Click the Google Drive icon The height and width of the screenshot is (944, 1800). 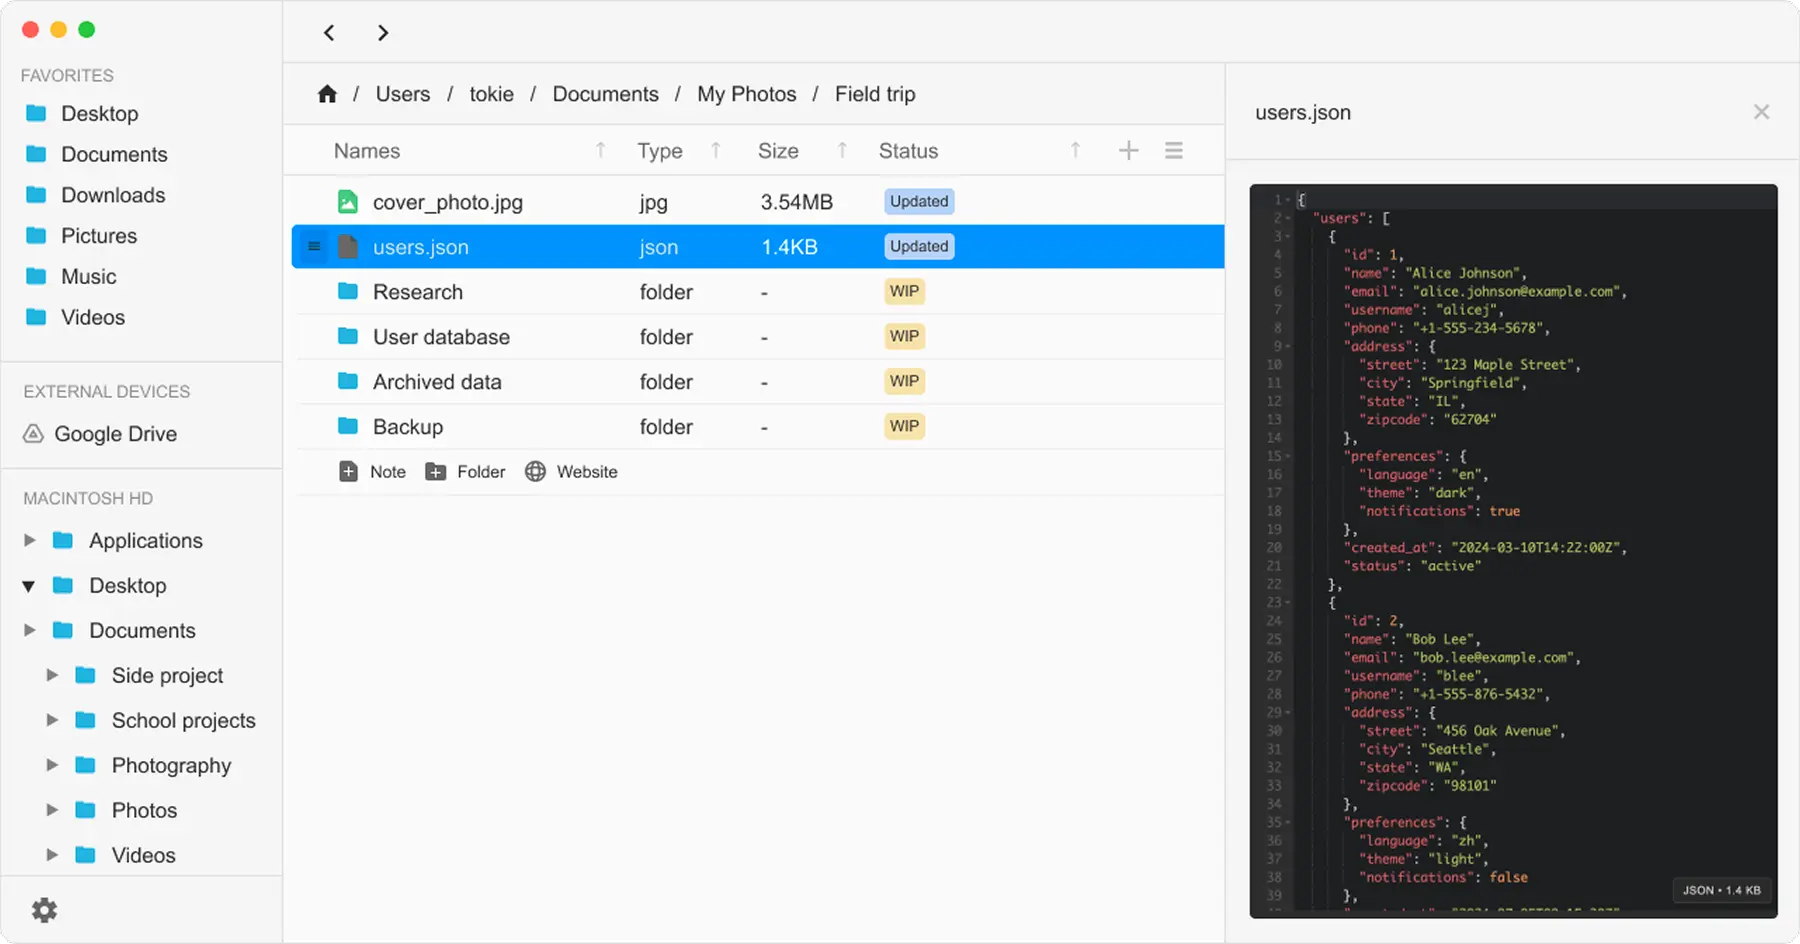[x=34, y=434]
